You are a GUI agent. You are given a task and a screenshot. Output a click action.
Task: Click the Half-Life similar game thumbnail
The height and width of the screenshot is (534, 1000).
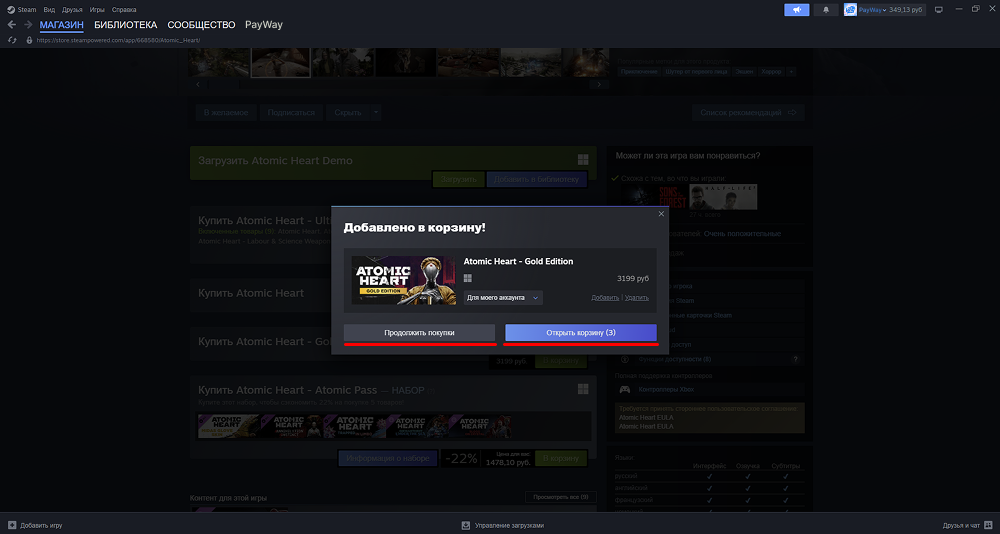pyautogui.click(x=723, y=197)
